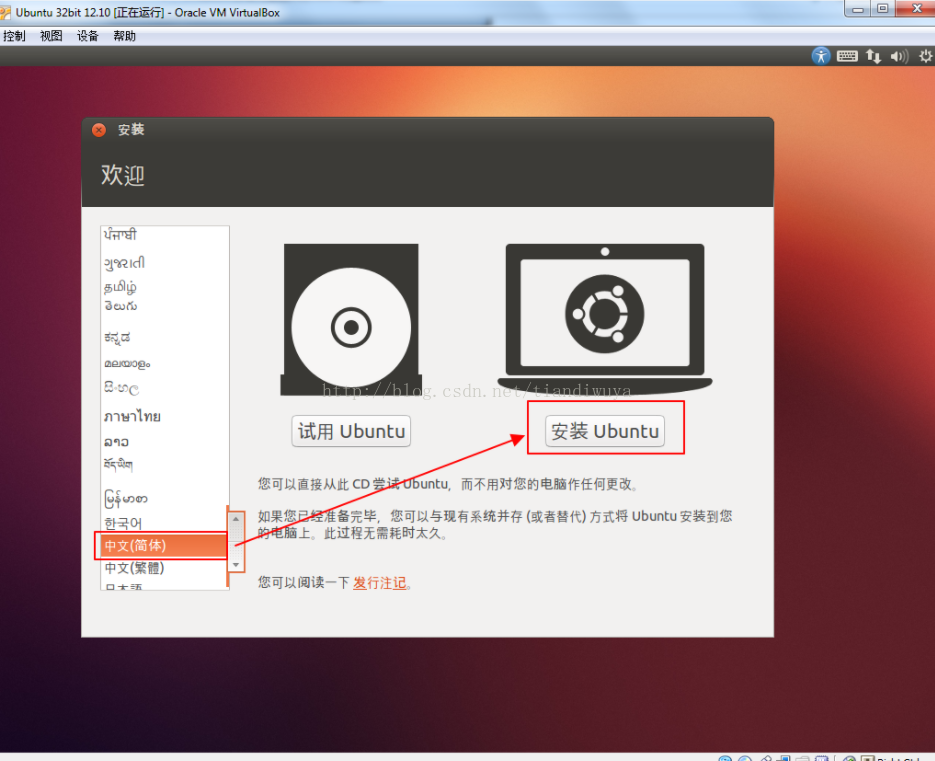Open the 控制 menu

pos(14,36)
